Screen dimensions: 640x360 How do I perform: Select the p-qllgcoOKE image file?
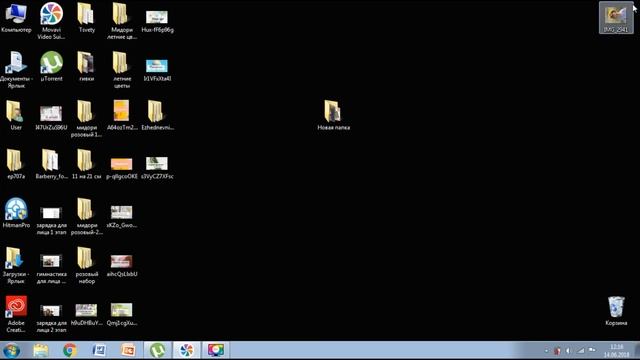(122, 168)
